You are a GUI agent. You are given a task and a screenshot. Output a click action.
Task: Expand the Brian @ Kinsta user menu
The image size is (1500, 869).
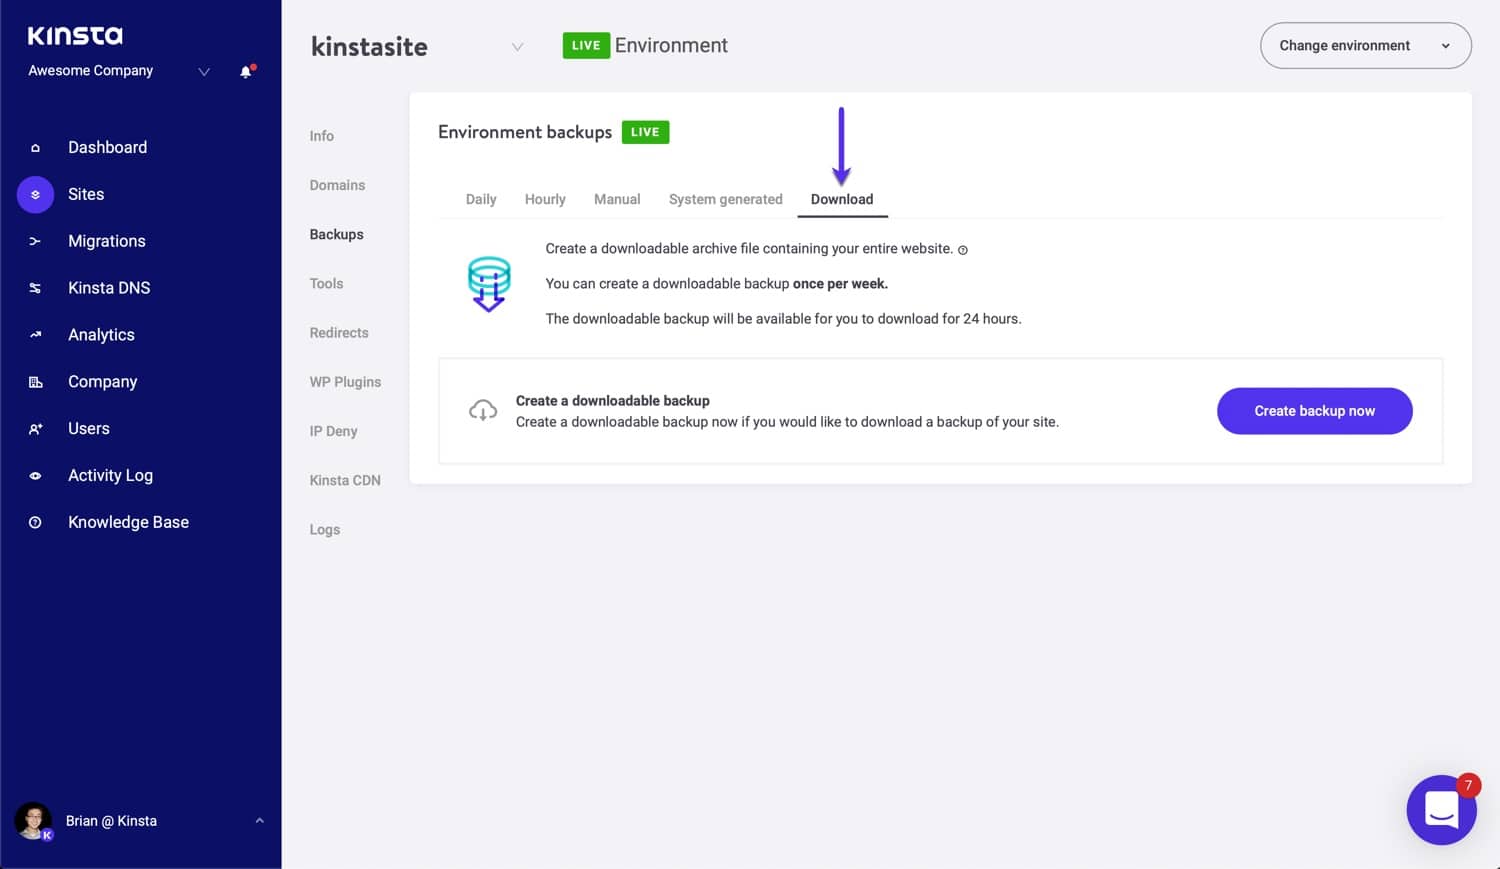click(x=259, y=821)
